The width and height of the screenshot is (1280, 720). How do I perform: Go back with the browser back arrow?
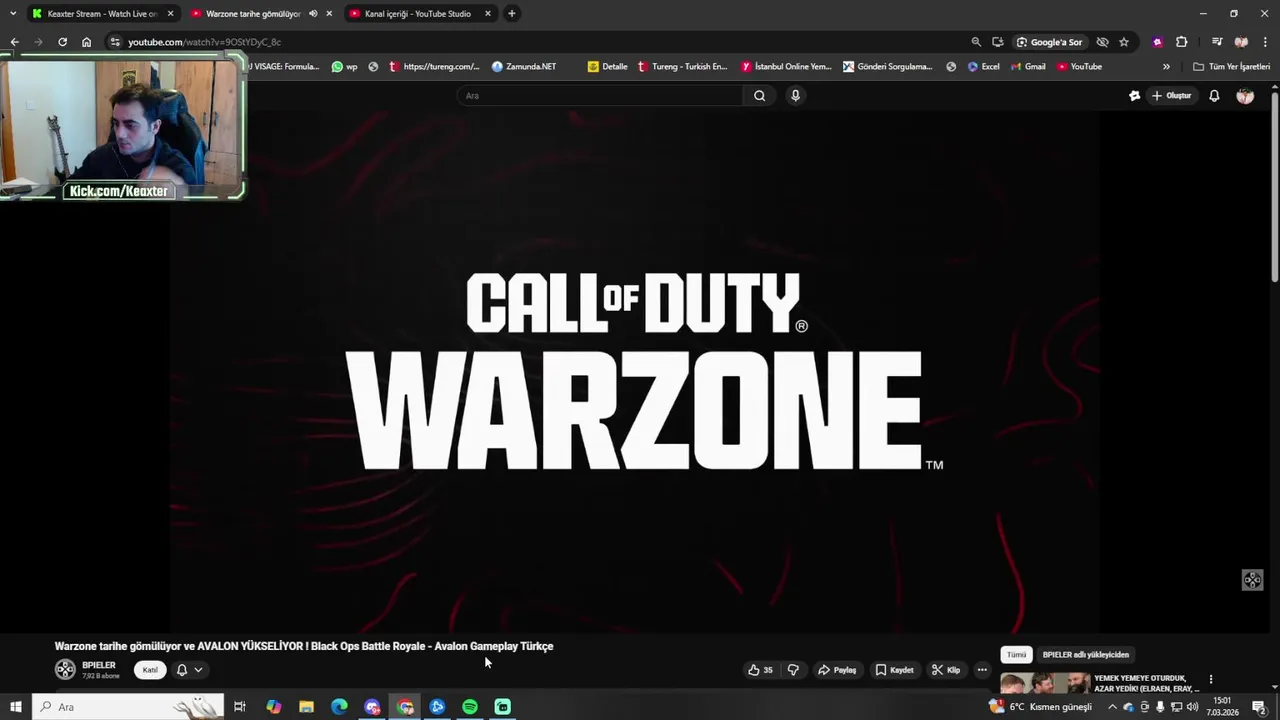[x=14, y=42]
